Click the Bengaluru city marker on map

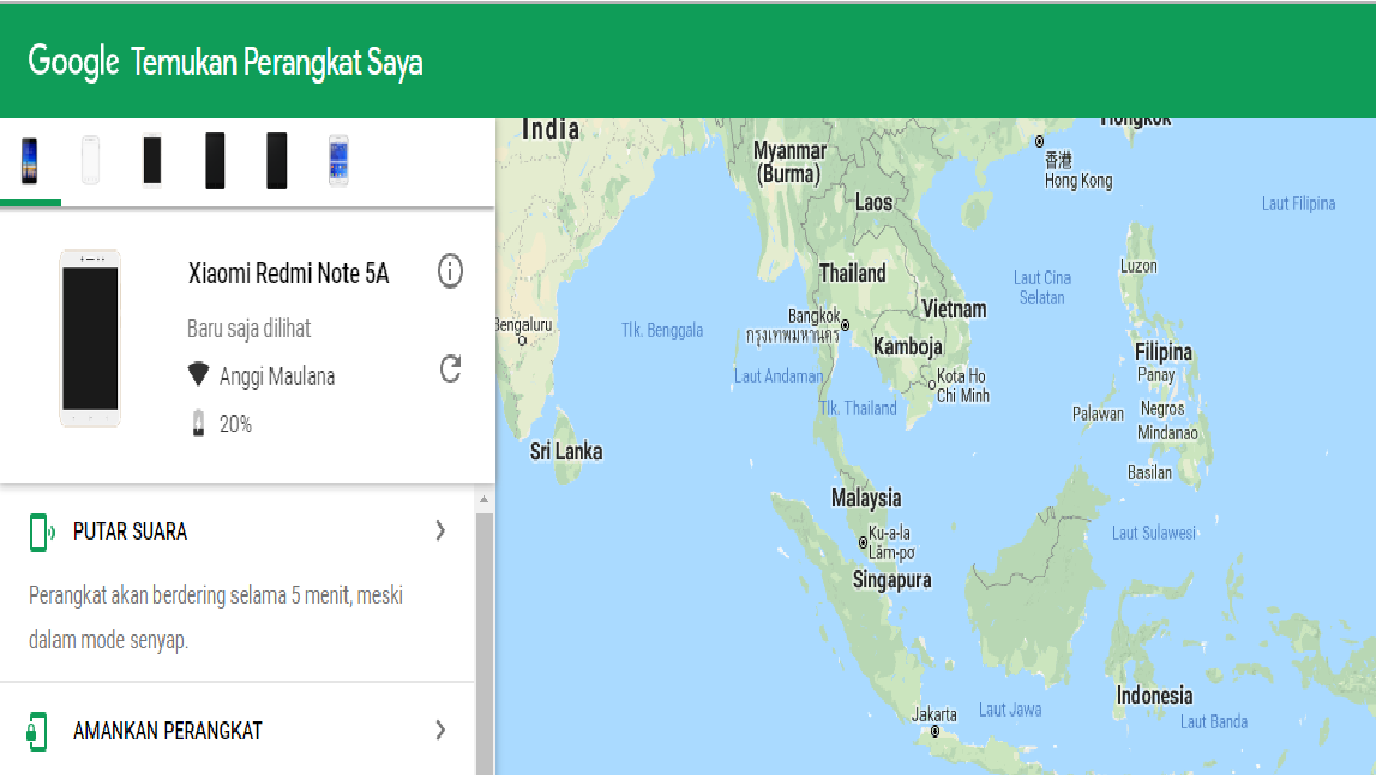tap(522, 340)
